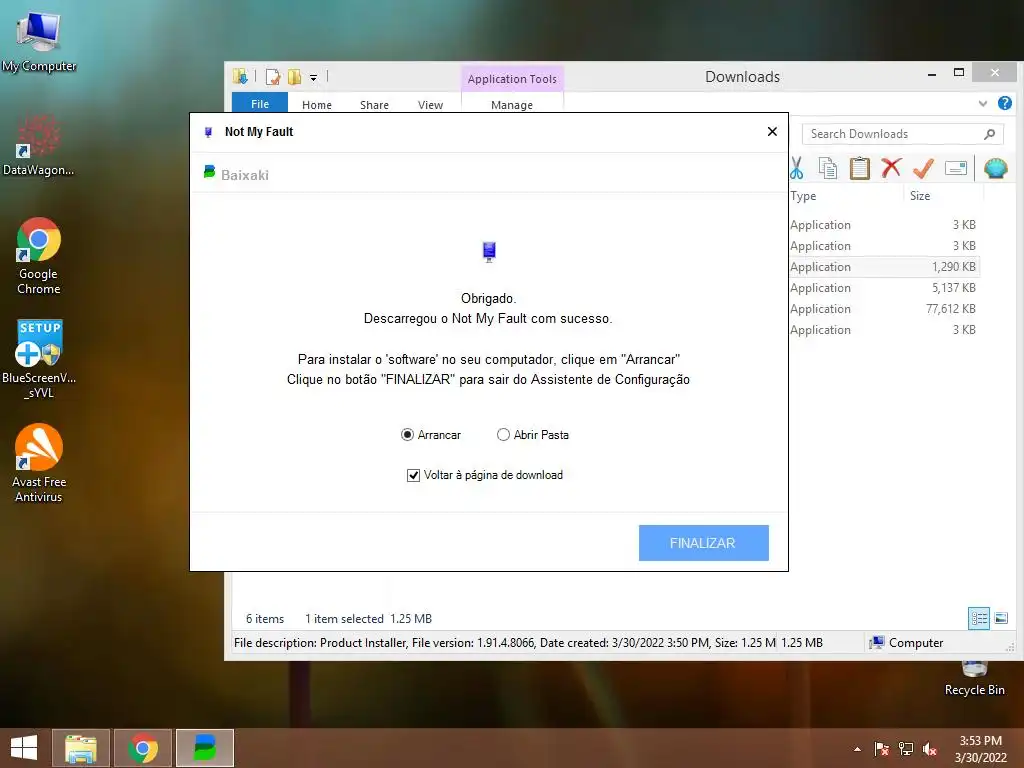The height and width of the screenshot is (768, 1024).
Task: Click the network tray icon
Action: 906,749
